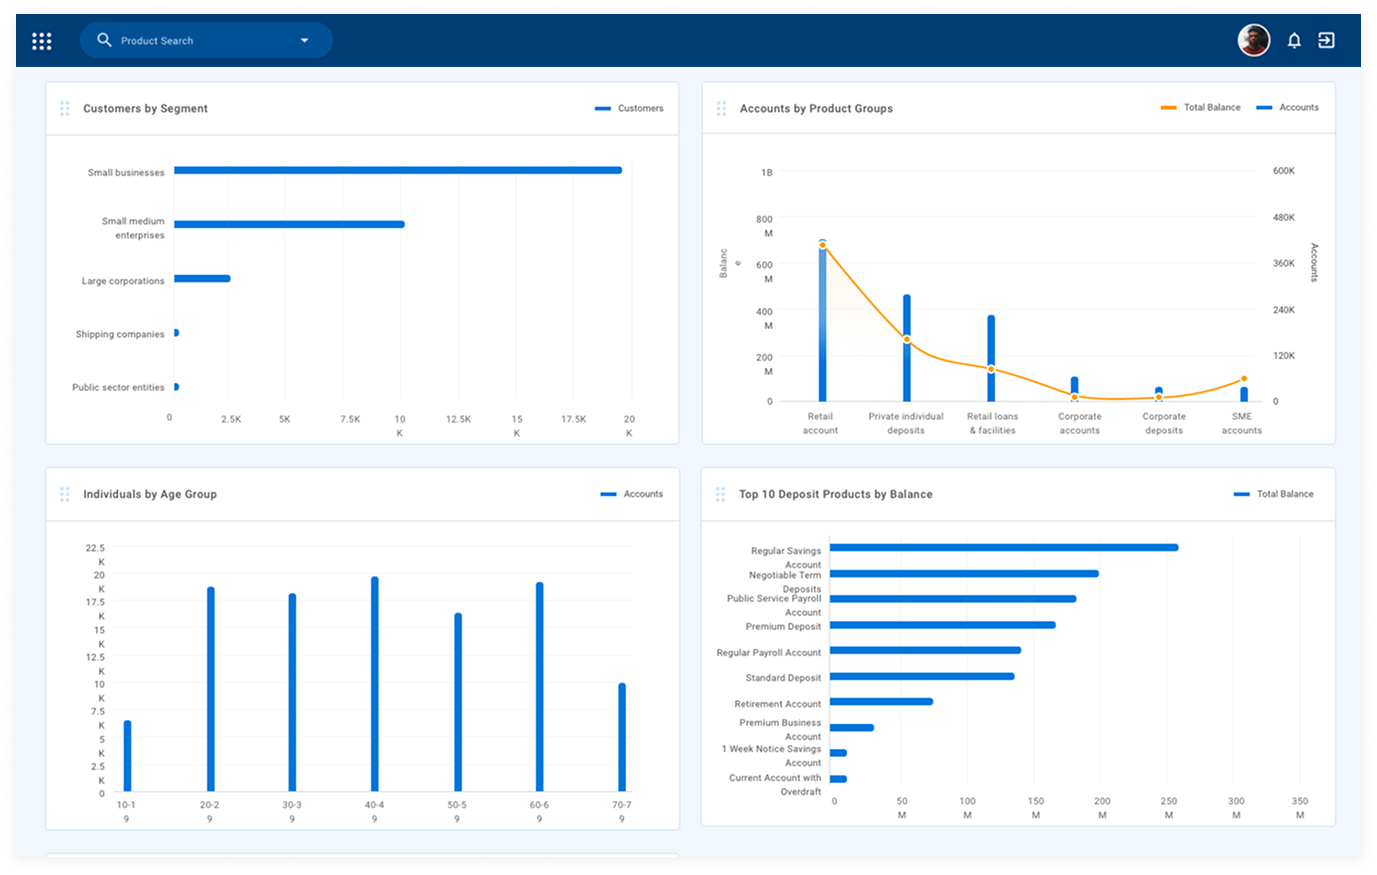Click the Corporate accounts axis label

pos(1080,423)
